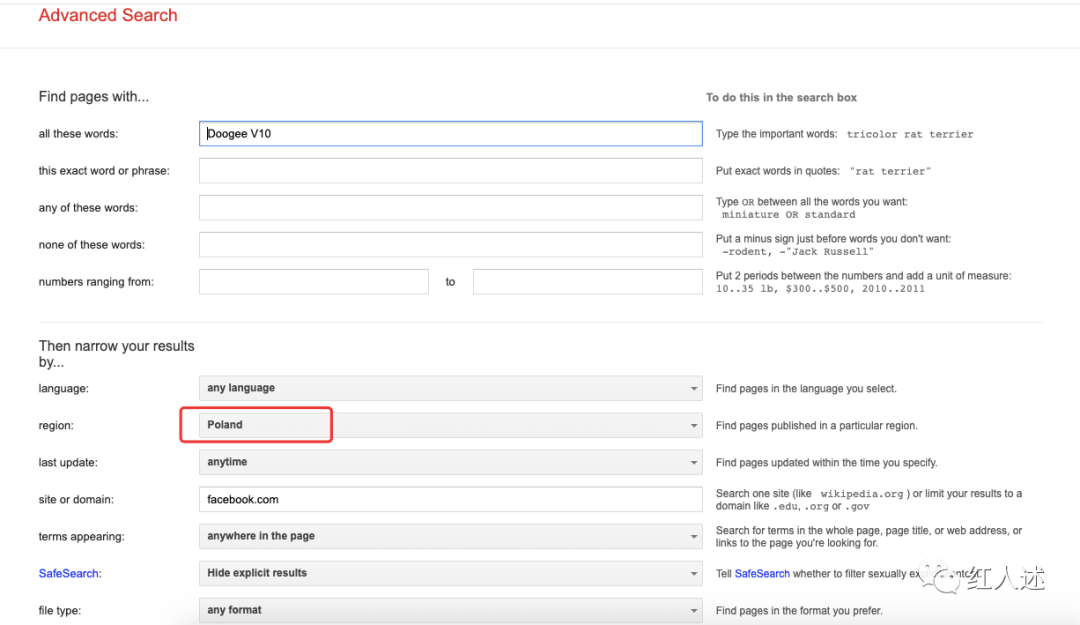The height and width of the screenshot is (625, 1080).
Task: Expand the file type 'any format' dropdown
Action: (450, 610)
